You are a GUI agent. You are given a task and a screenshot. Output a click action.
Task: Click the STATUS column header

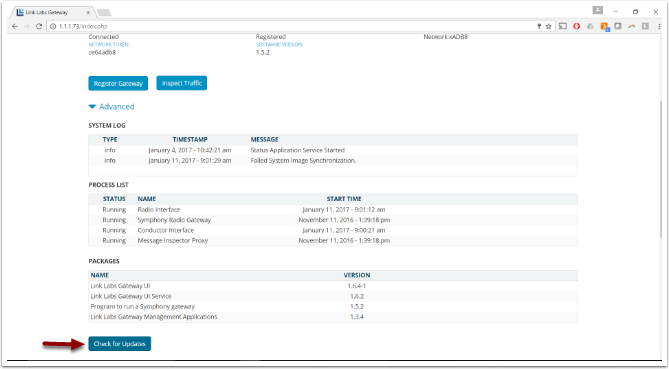[114, 199]
